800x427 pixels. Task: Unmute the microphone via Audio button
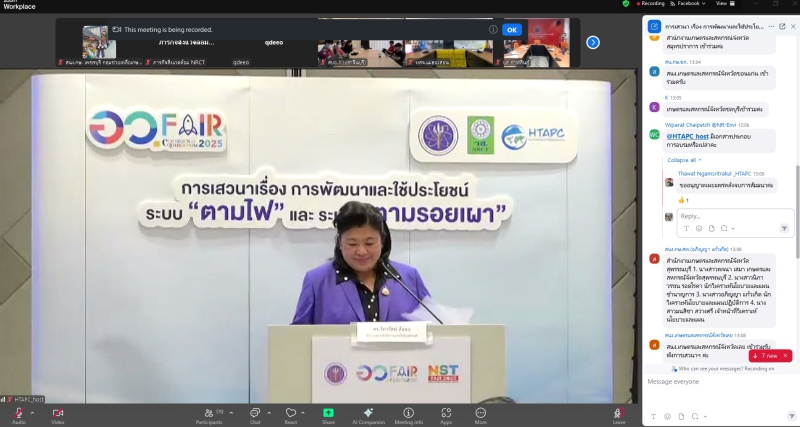(x=19, y=415)
